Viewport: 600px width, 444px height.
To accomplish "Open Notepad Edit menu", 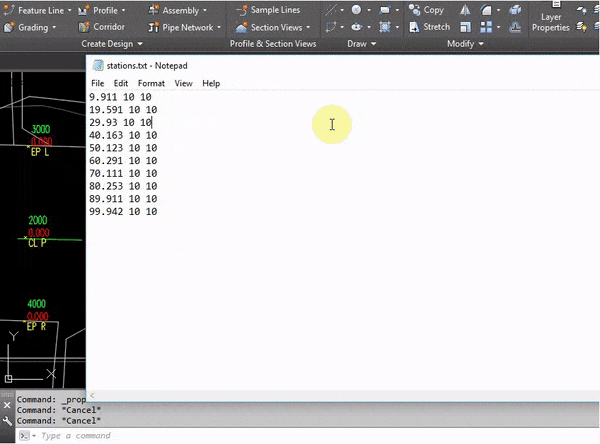I will click(x=121, y=83).
